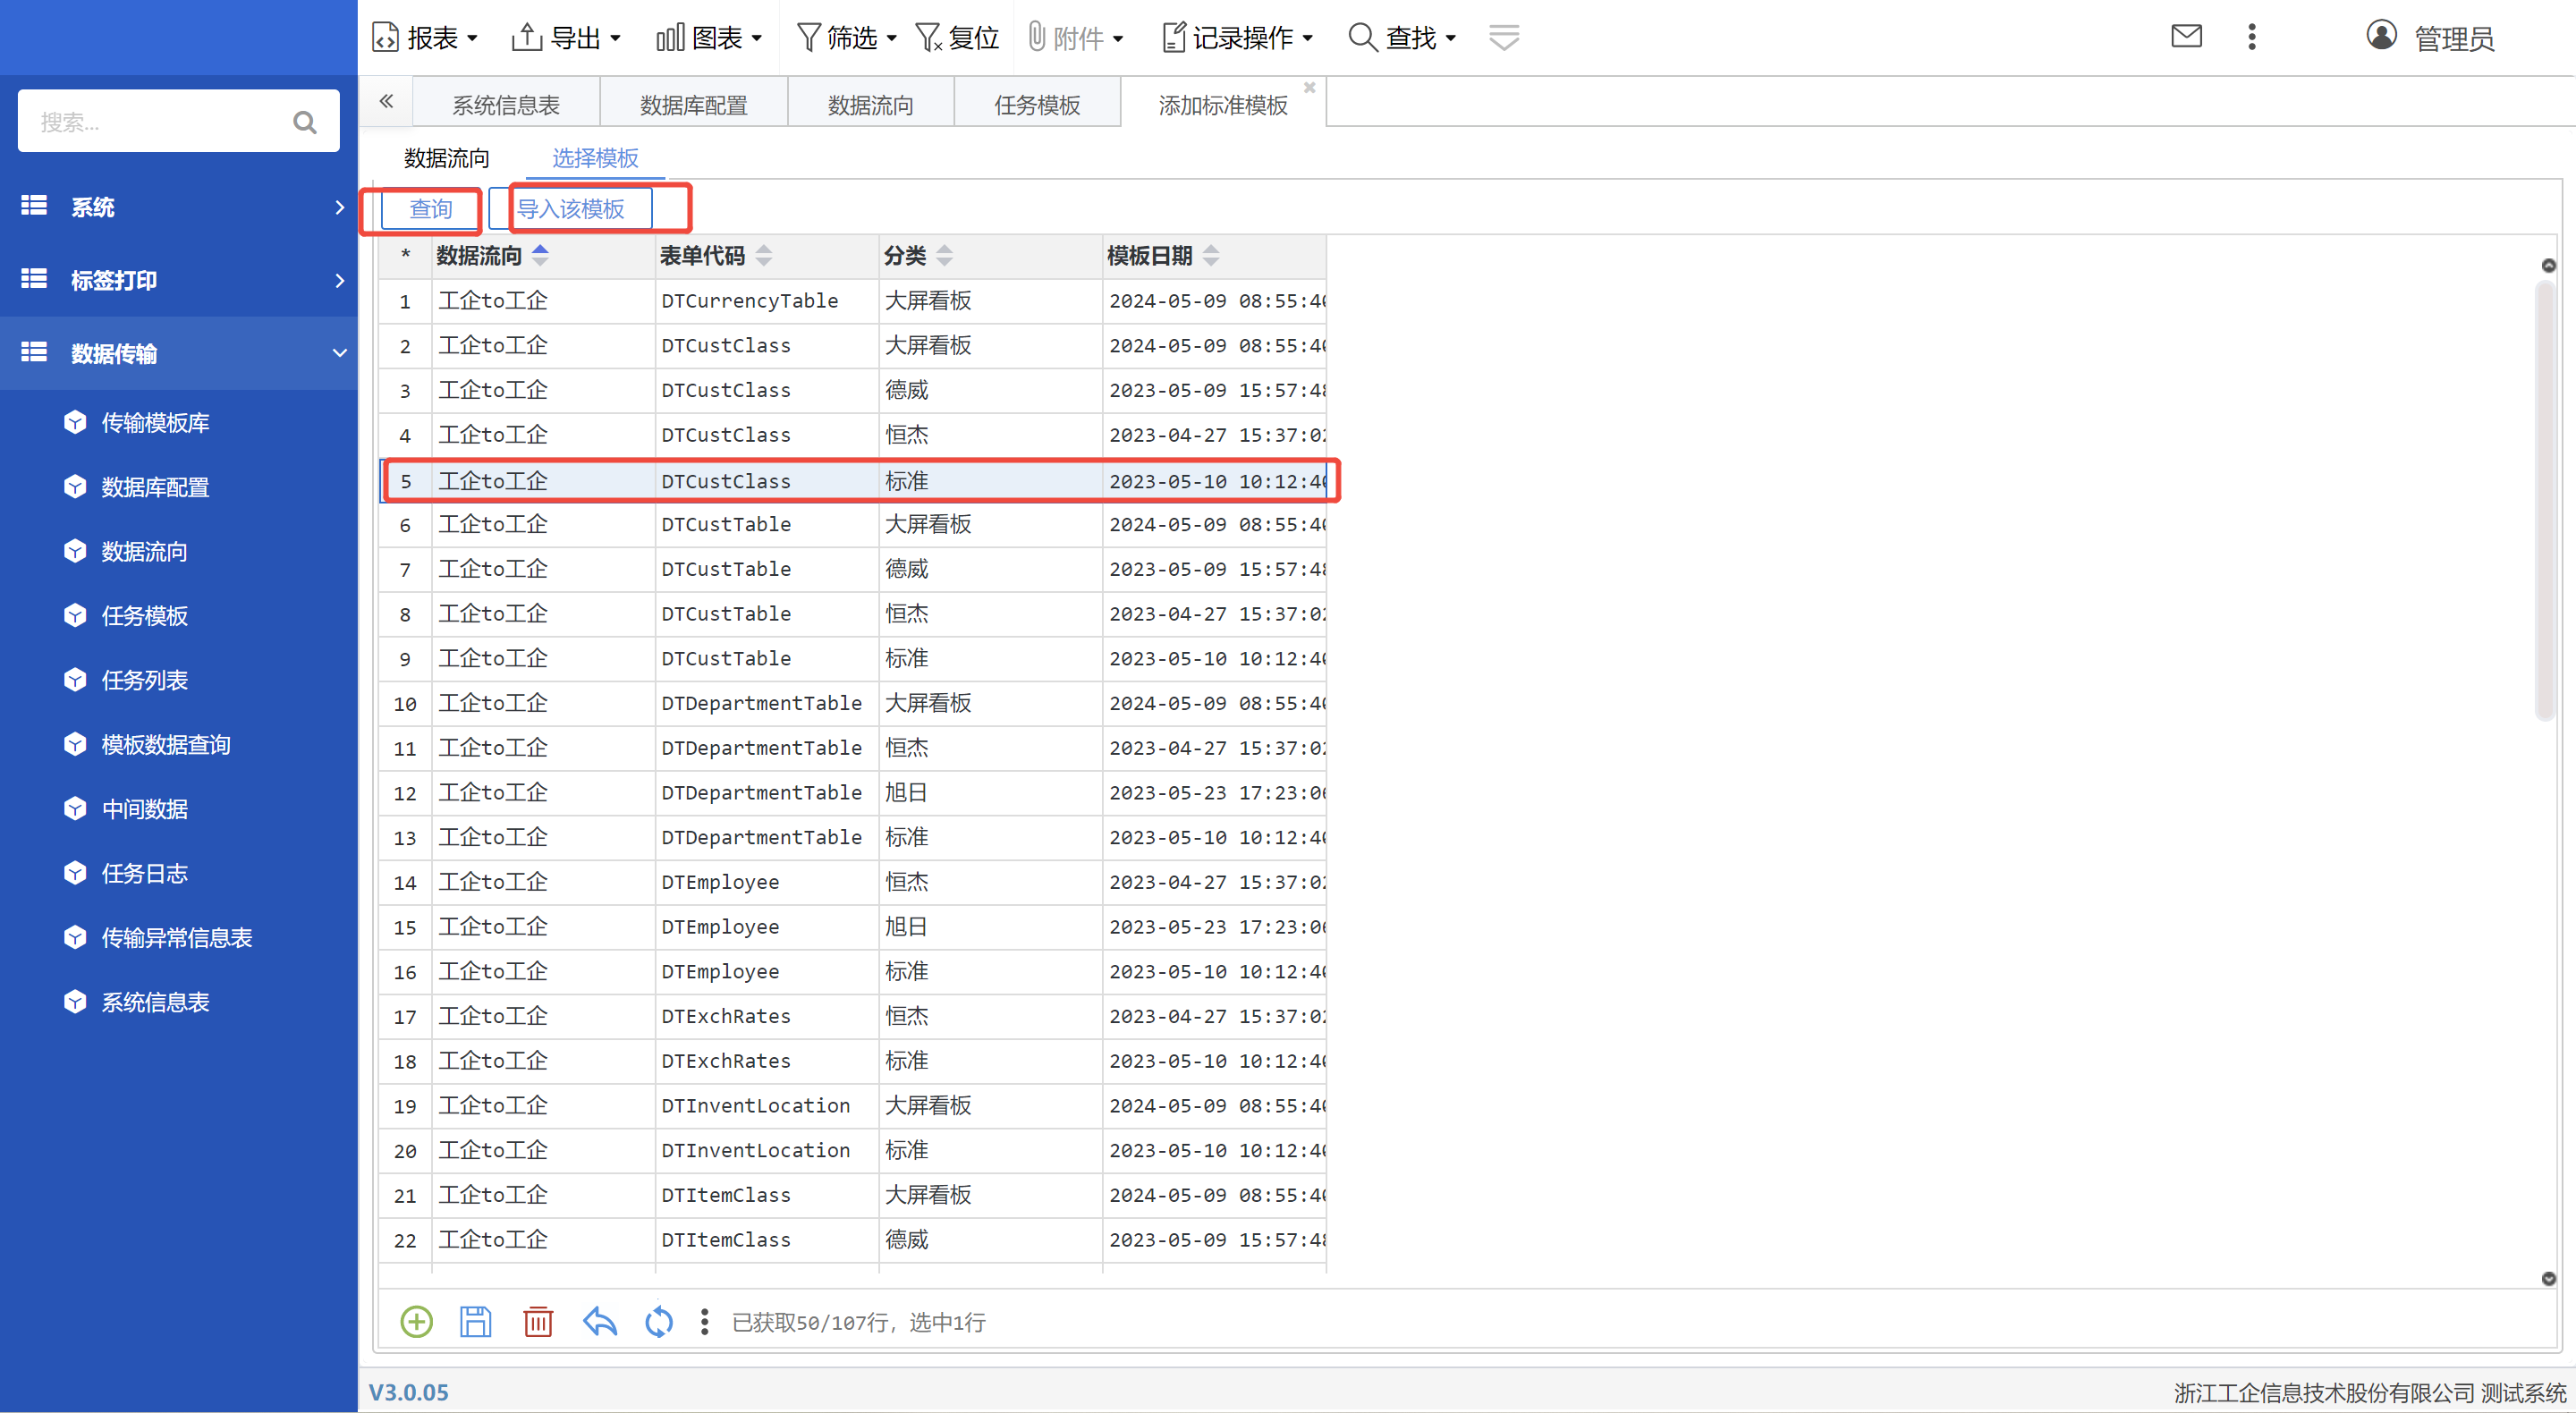This screenshot has width=2576, height=1413.
Task: Switch to 数据库配置 tab
Action: (x=693, y=105)
